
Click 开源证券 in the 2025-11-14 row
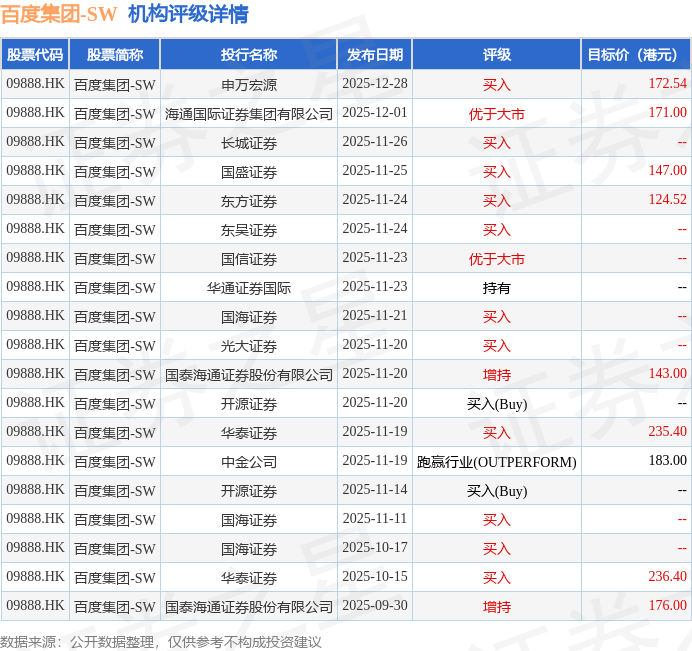click(x=249, y=490)
